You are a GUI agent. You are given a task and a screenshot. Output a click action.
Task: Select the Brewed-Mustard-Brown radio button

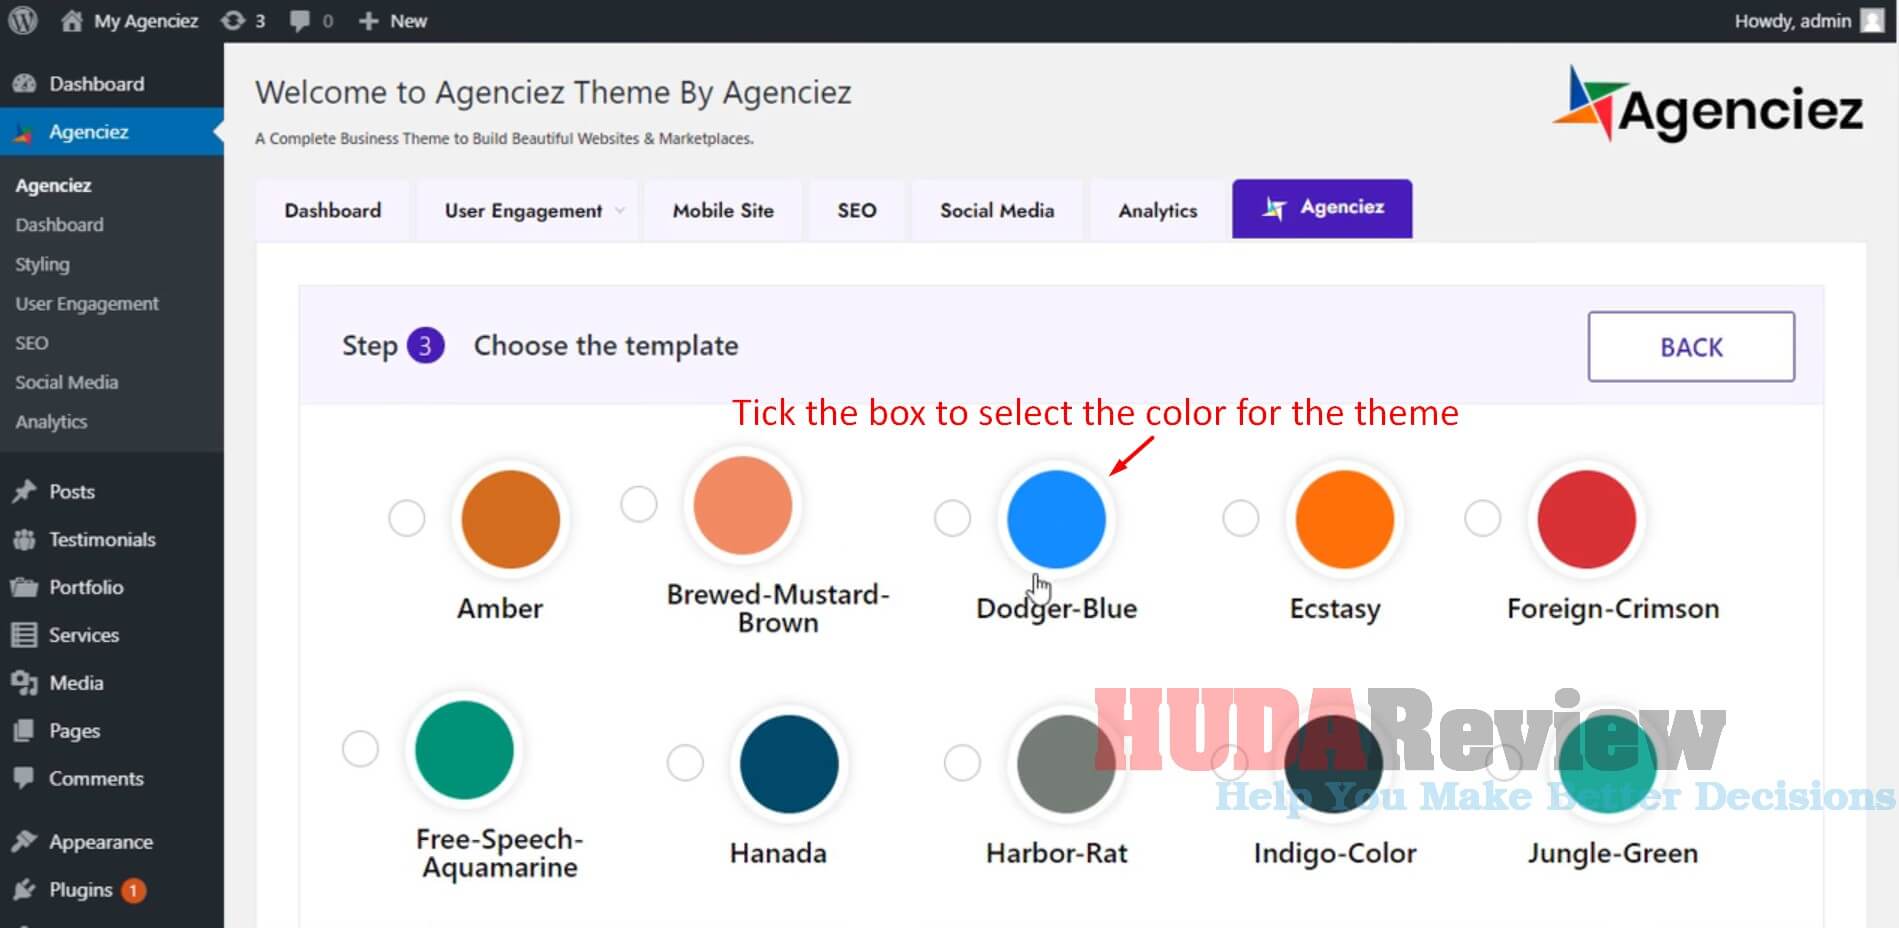point(639,503)
